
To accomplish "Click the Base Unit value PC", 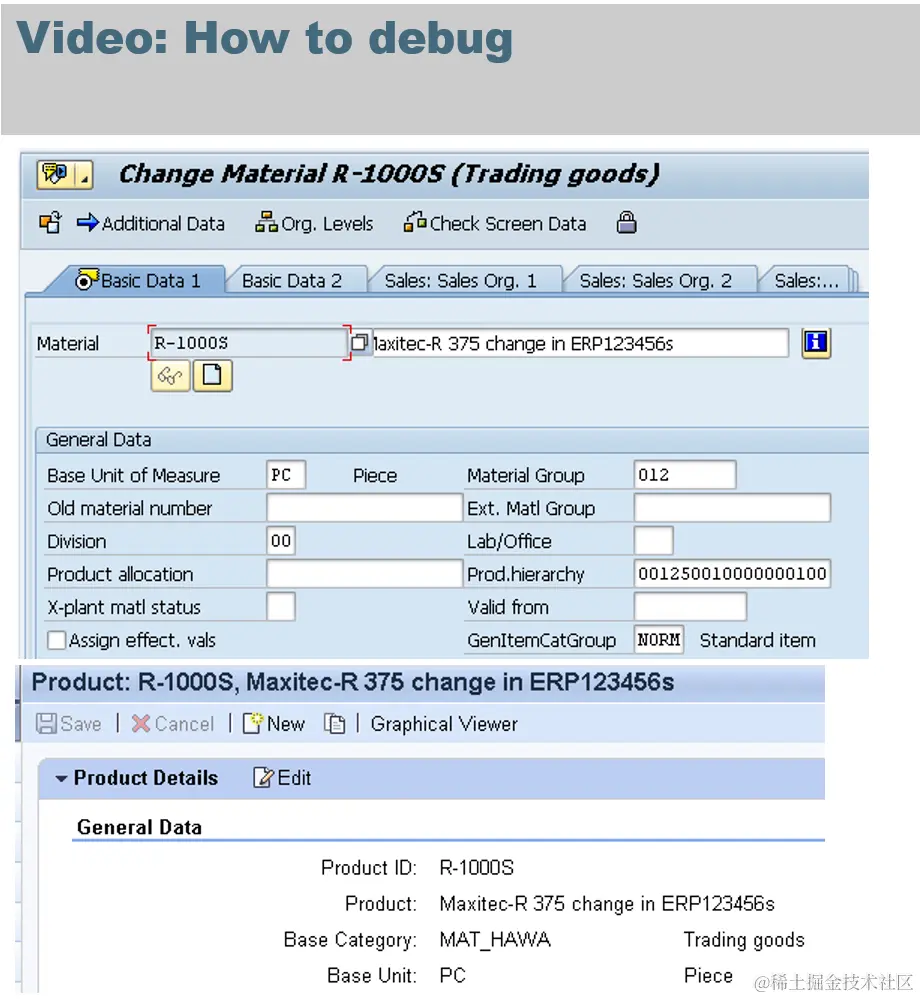I will (453, 975).
